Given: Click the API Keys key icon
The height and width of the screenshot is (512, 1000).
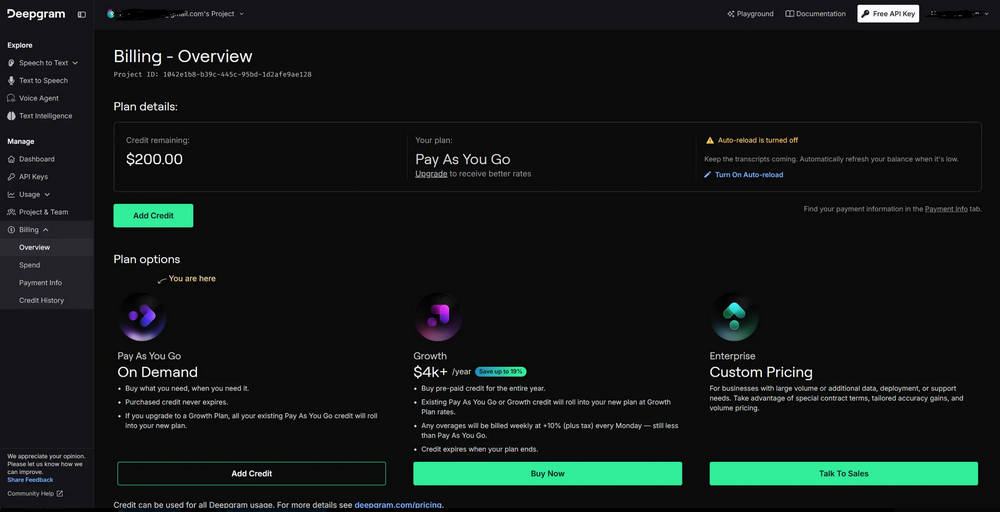Looking at the screenshot, I should coord(11,177).
